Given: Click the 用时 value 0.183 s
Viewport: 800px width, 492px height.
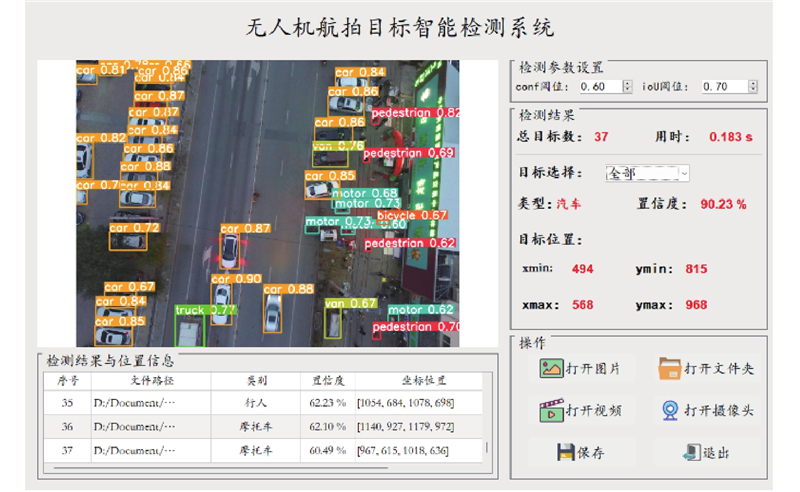Looking at the screenshot, I should point(731,137).
